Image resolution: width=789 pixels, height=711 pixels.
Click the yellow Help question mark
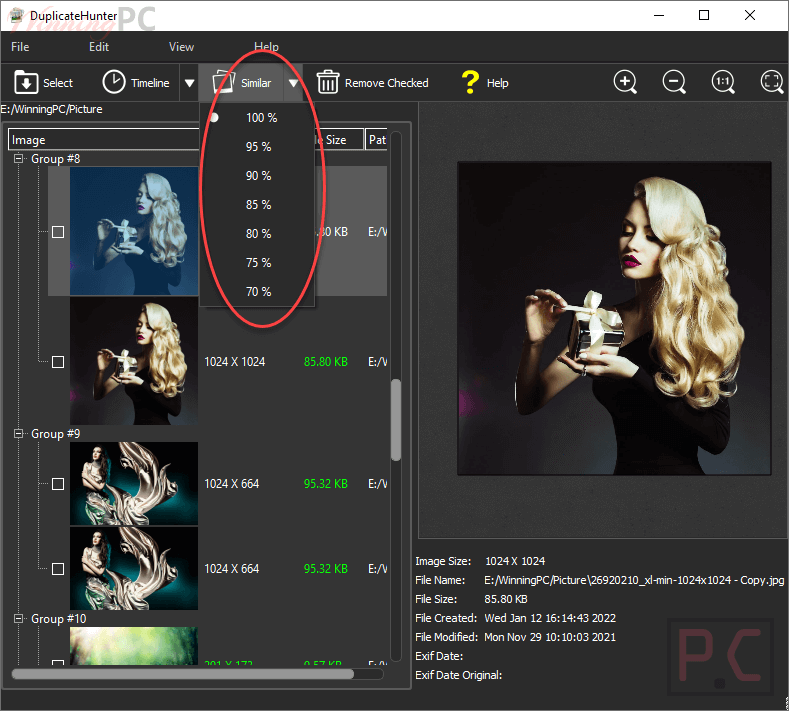[470, 82]
